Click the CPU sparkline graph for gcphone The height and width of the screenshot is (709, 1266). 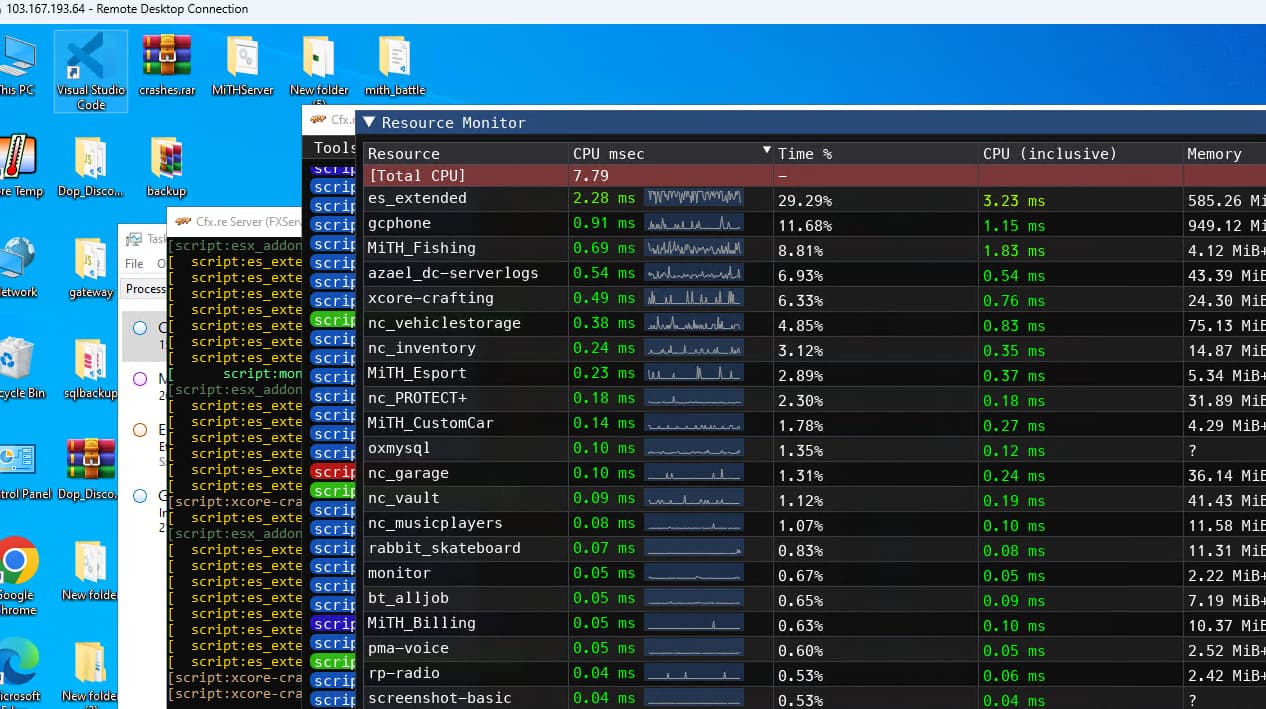[694, 222]
